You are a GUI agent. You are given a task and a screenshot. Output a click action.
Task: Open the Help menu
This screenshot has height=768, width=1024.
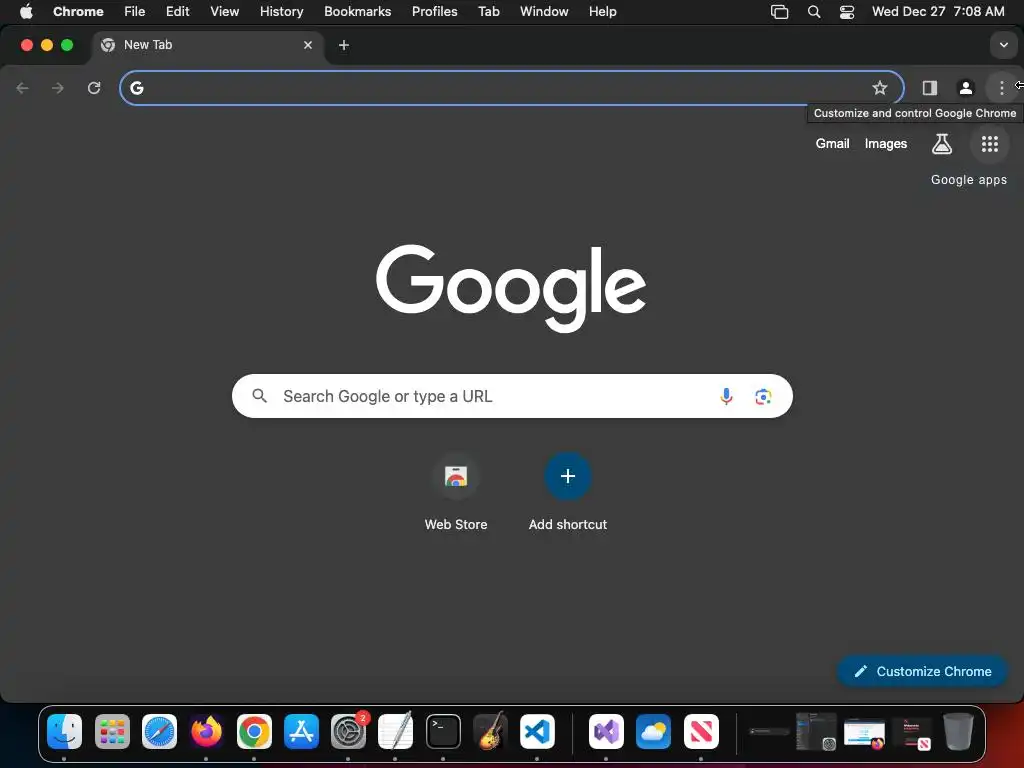pos(602,12)
